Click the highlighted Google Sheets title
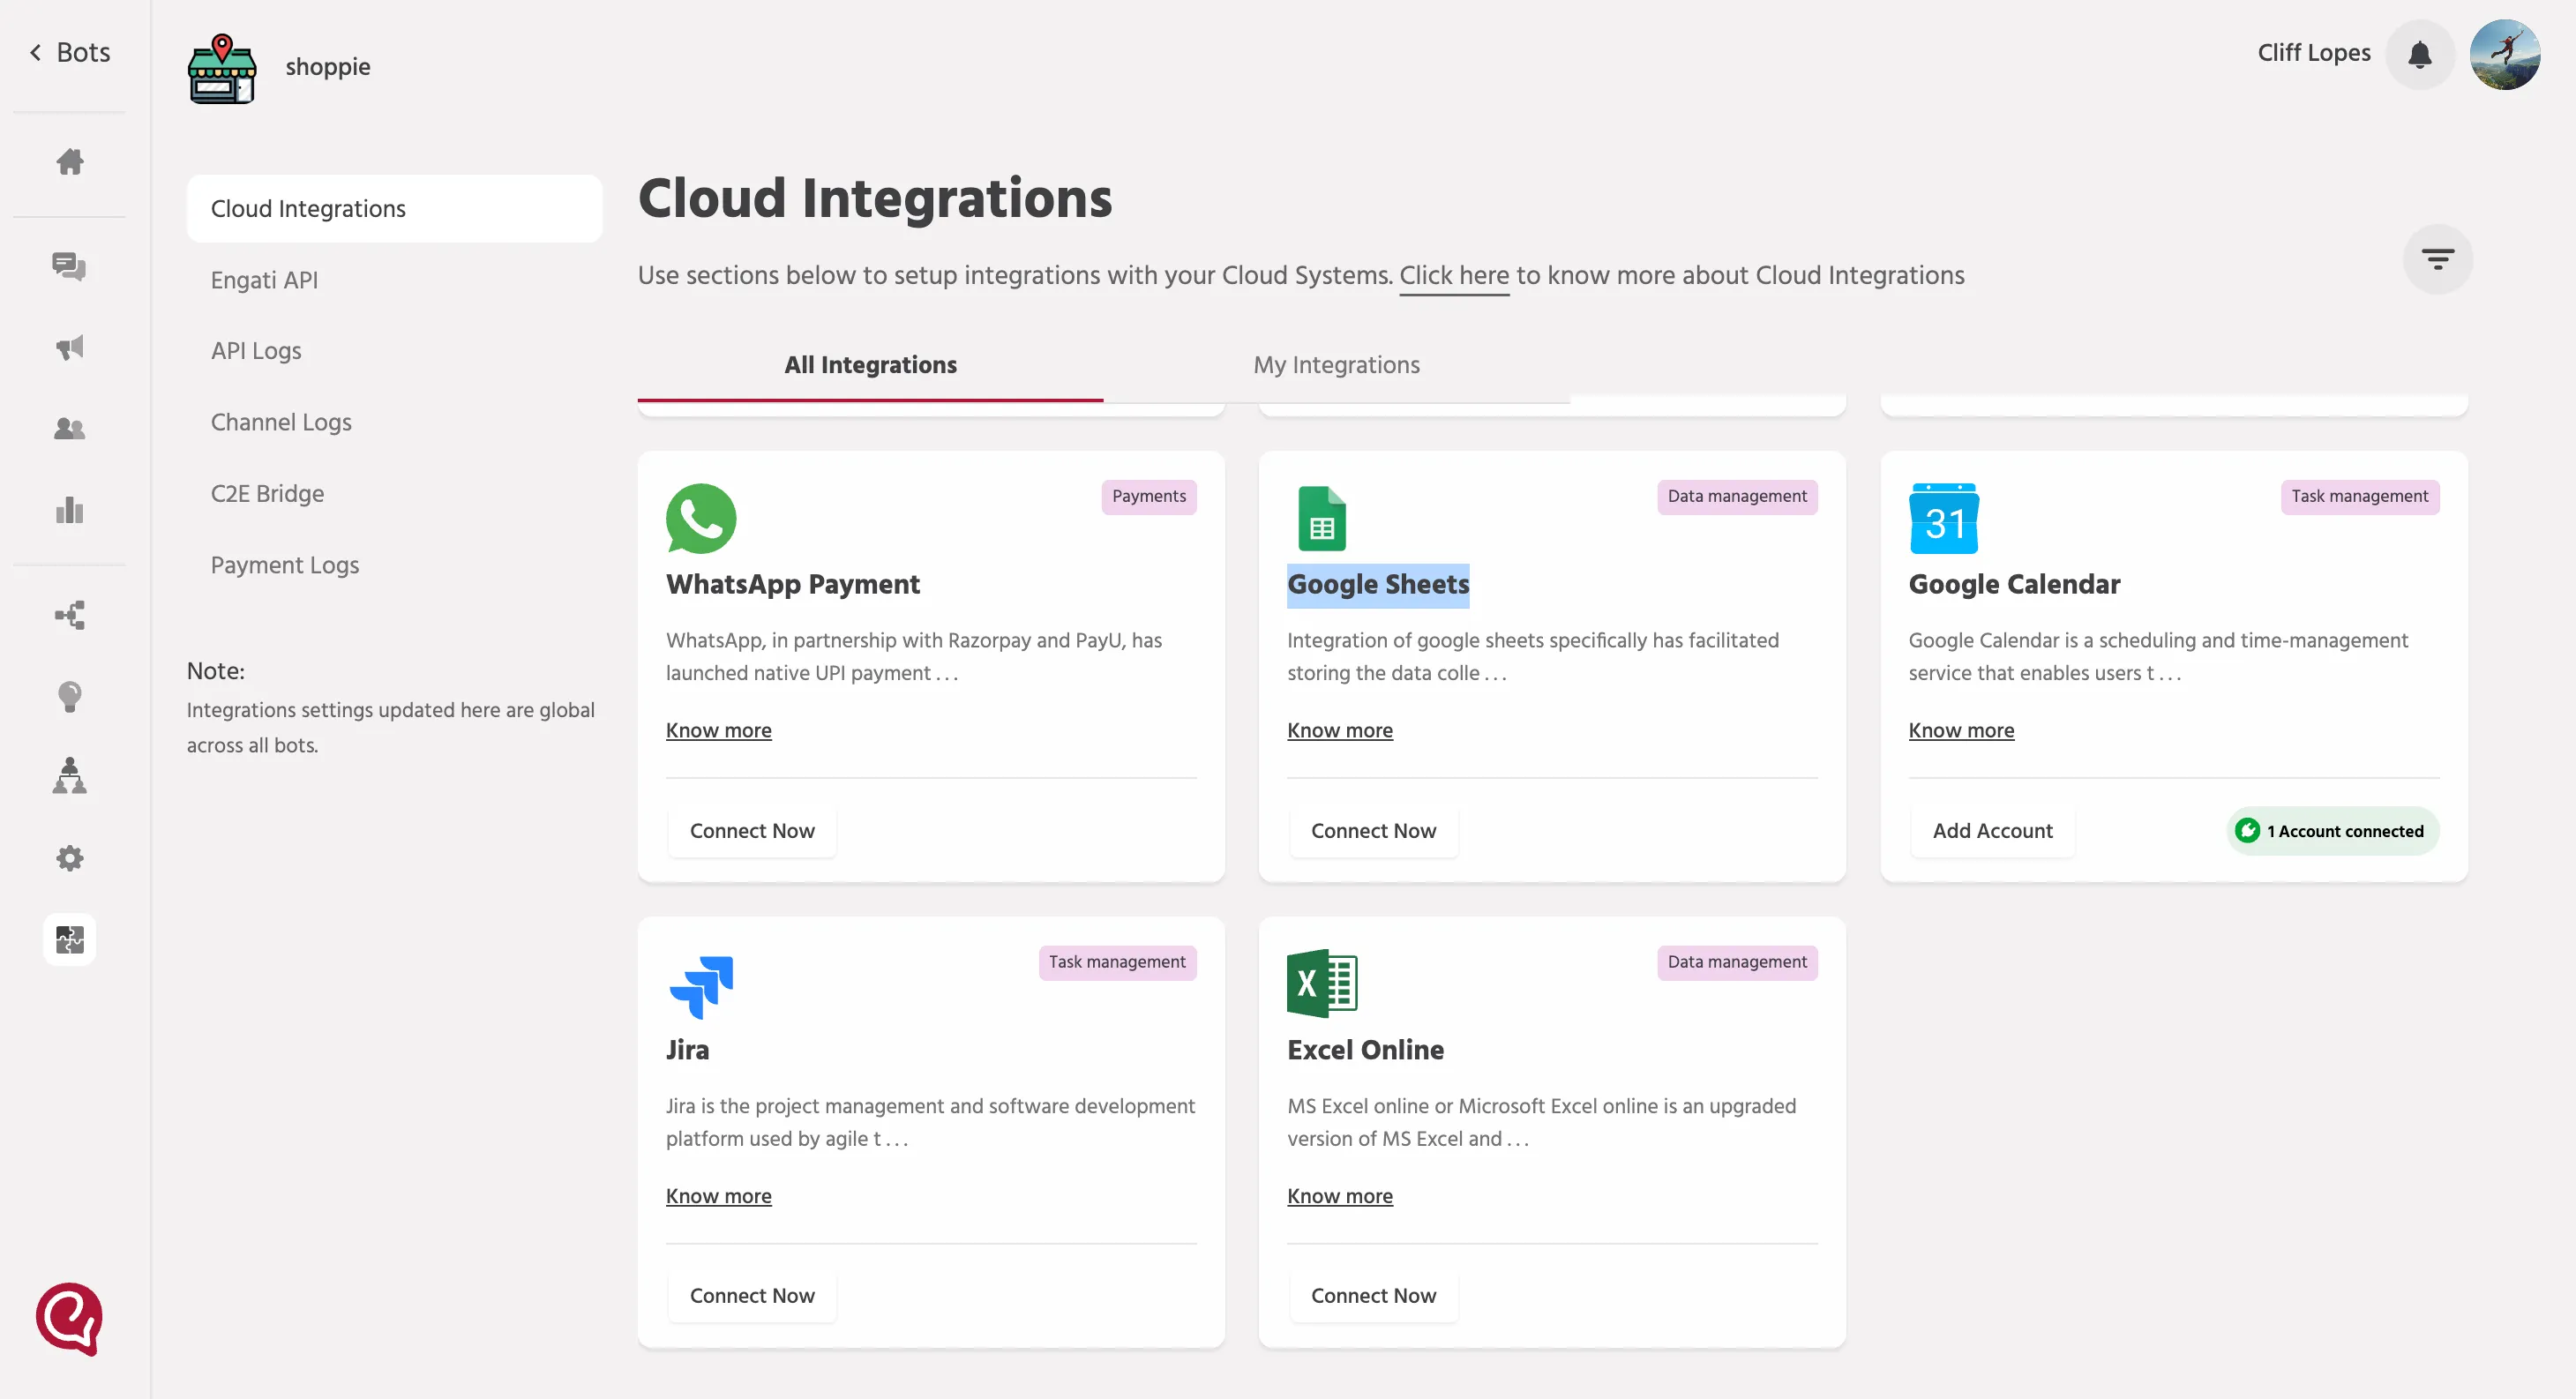2576x1399 pixels. [x=1378, y=585]
